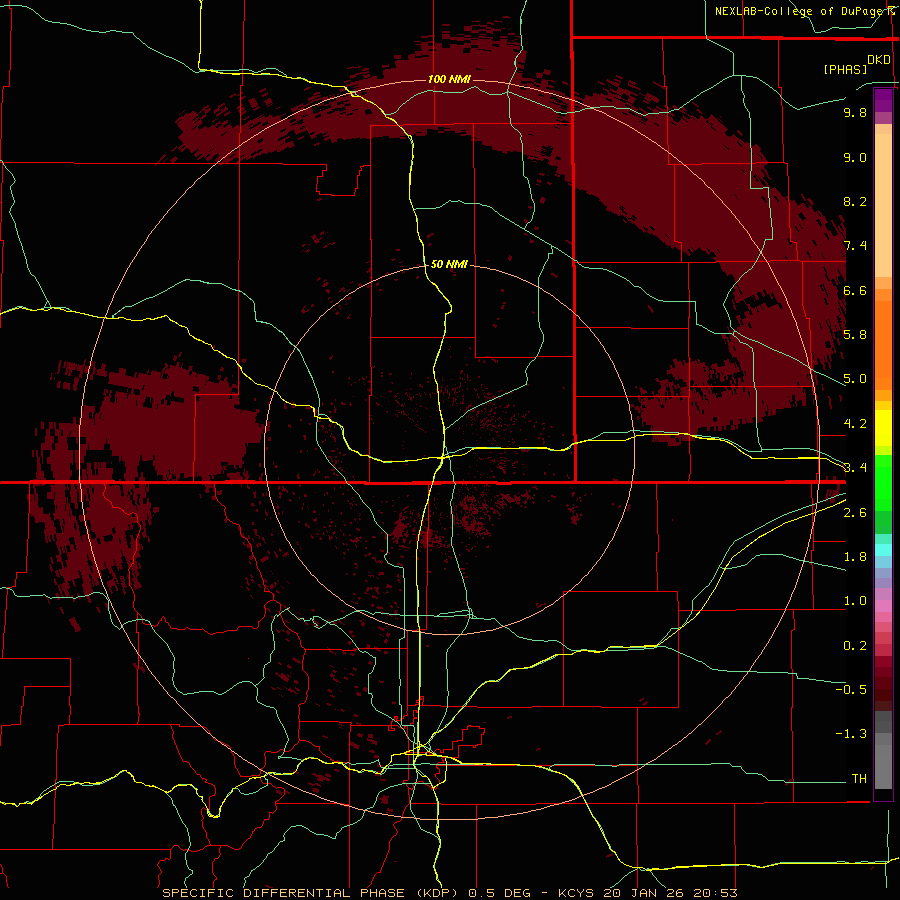Click the 3.4 legend value
This screenshot has height=900, width=900.
tap(855, 468)
